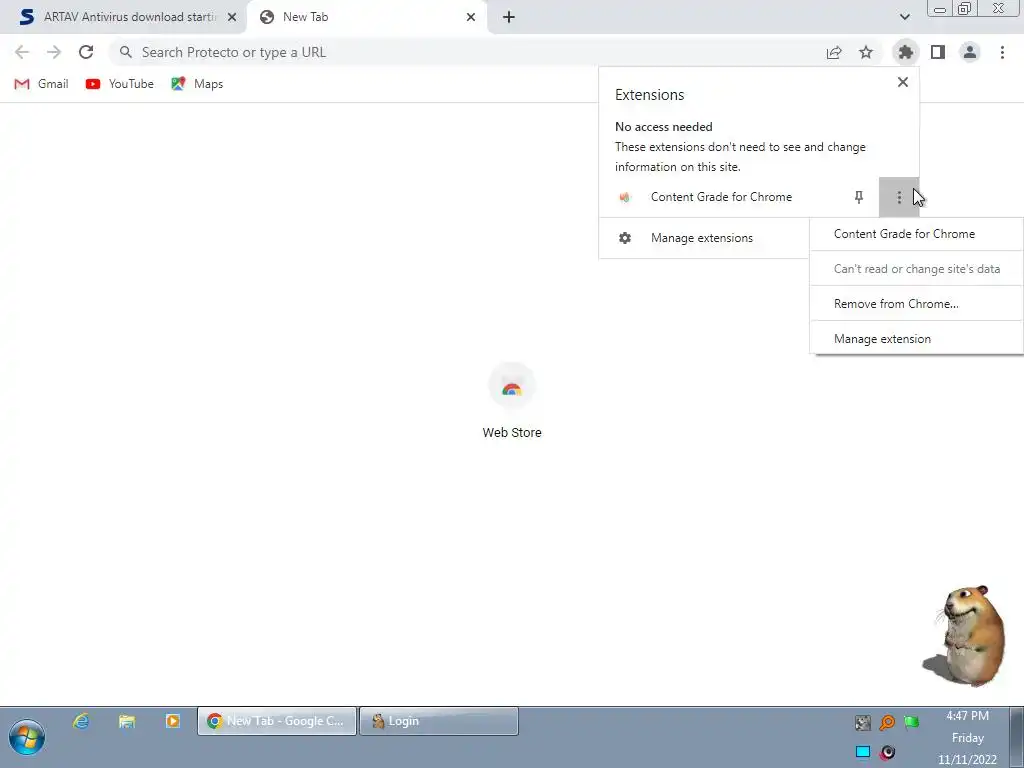The image size is (1024, 768).
Task: Close the New Tab tab
Action: (x=471, y=17)
